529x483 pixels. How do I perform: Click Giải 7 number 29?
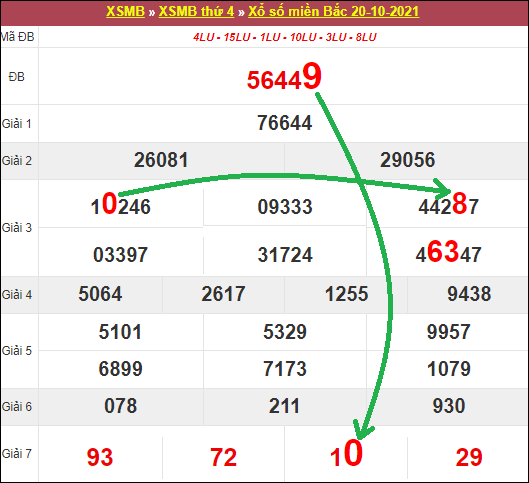pos(469,457)
